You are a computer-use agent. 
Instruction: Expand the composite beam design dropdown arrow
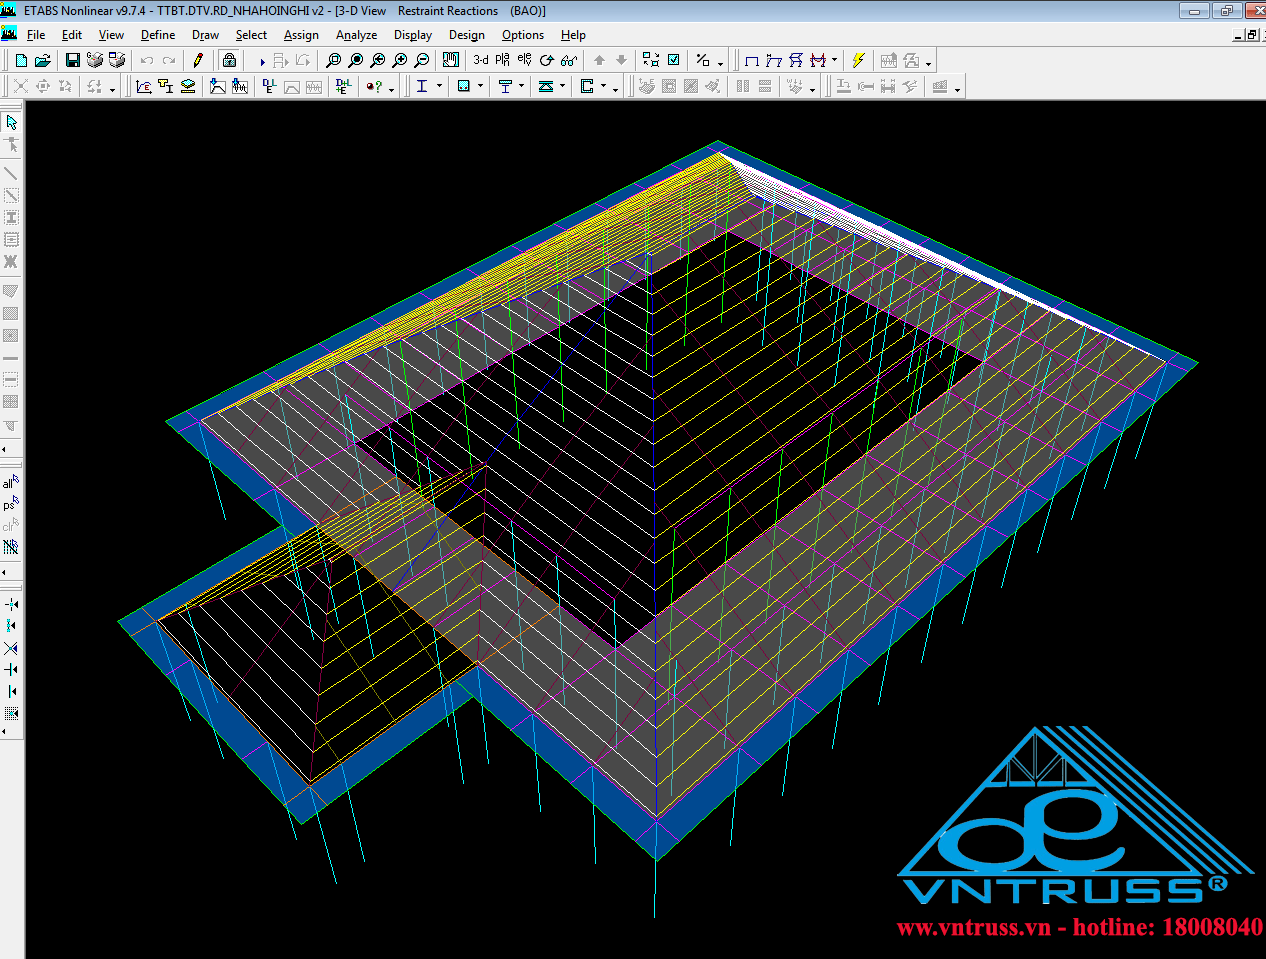click(x=522, y=87)
